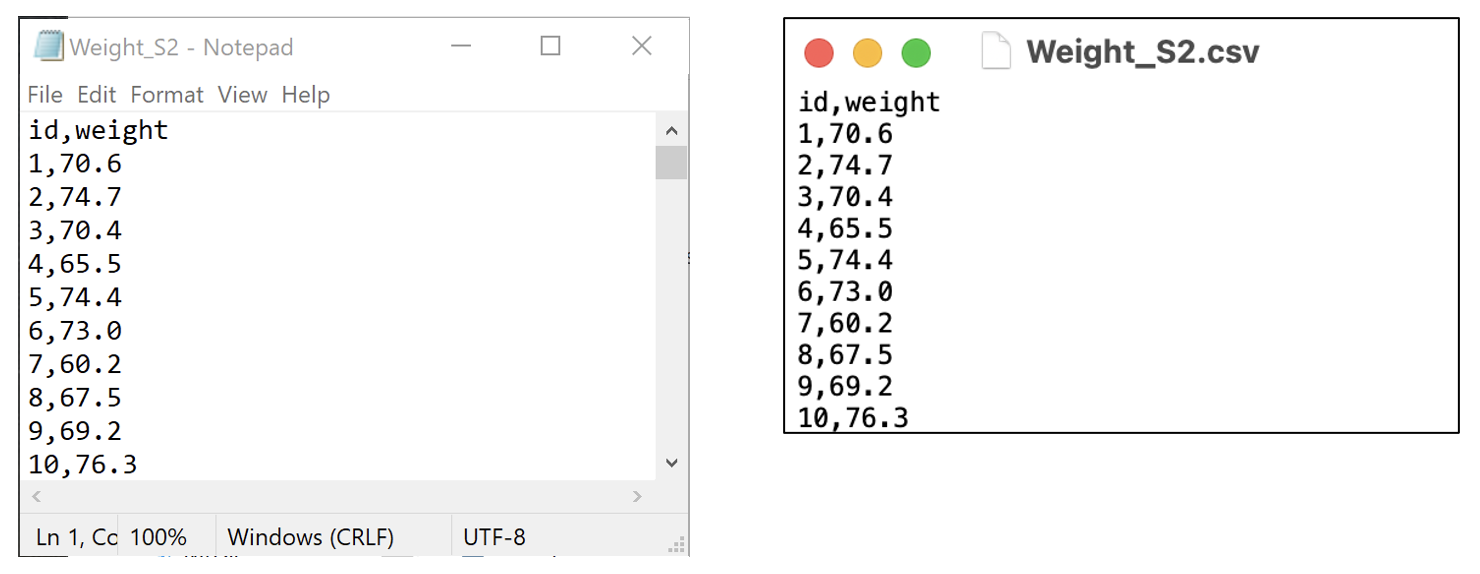Image resolution: width=1480 pixels, height=574 pixels.
Task: Click the vertical scrollbar thumb in Notepad
Action: [x=671, y=163]
